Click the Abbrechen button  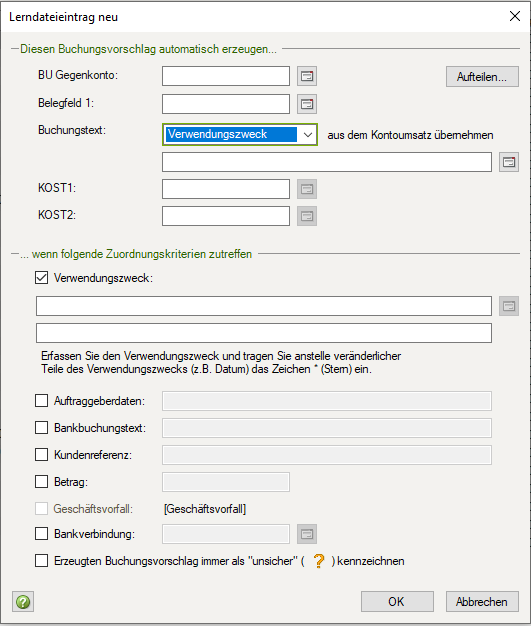point(482,601)
